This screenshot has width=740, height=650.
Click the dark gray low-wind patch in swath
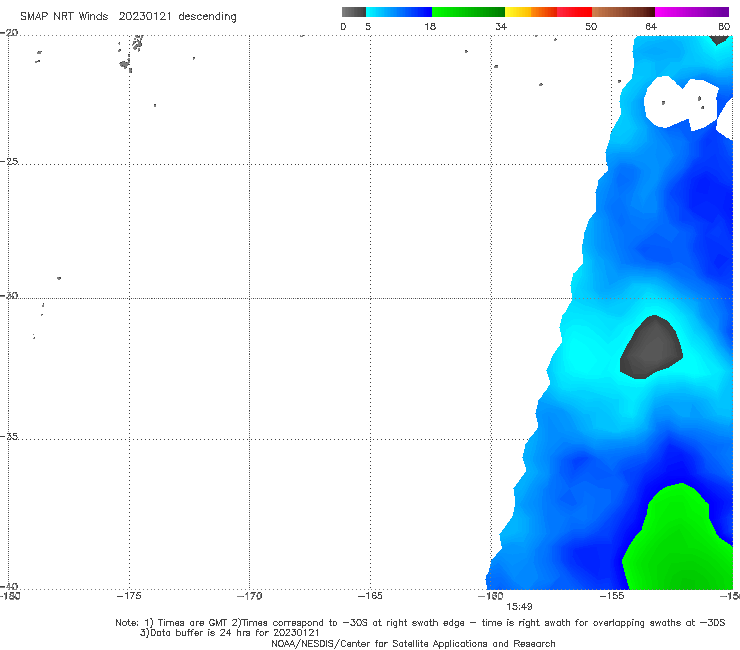651,348
